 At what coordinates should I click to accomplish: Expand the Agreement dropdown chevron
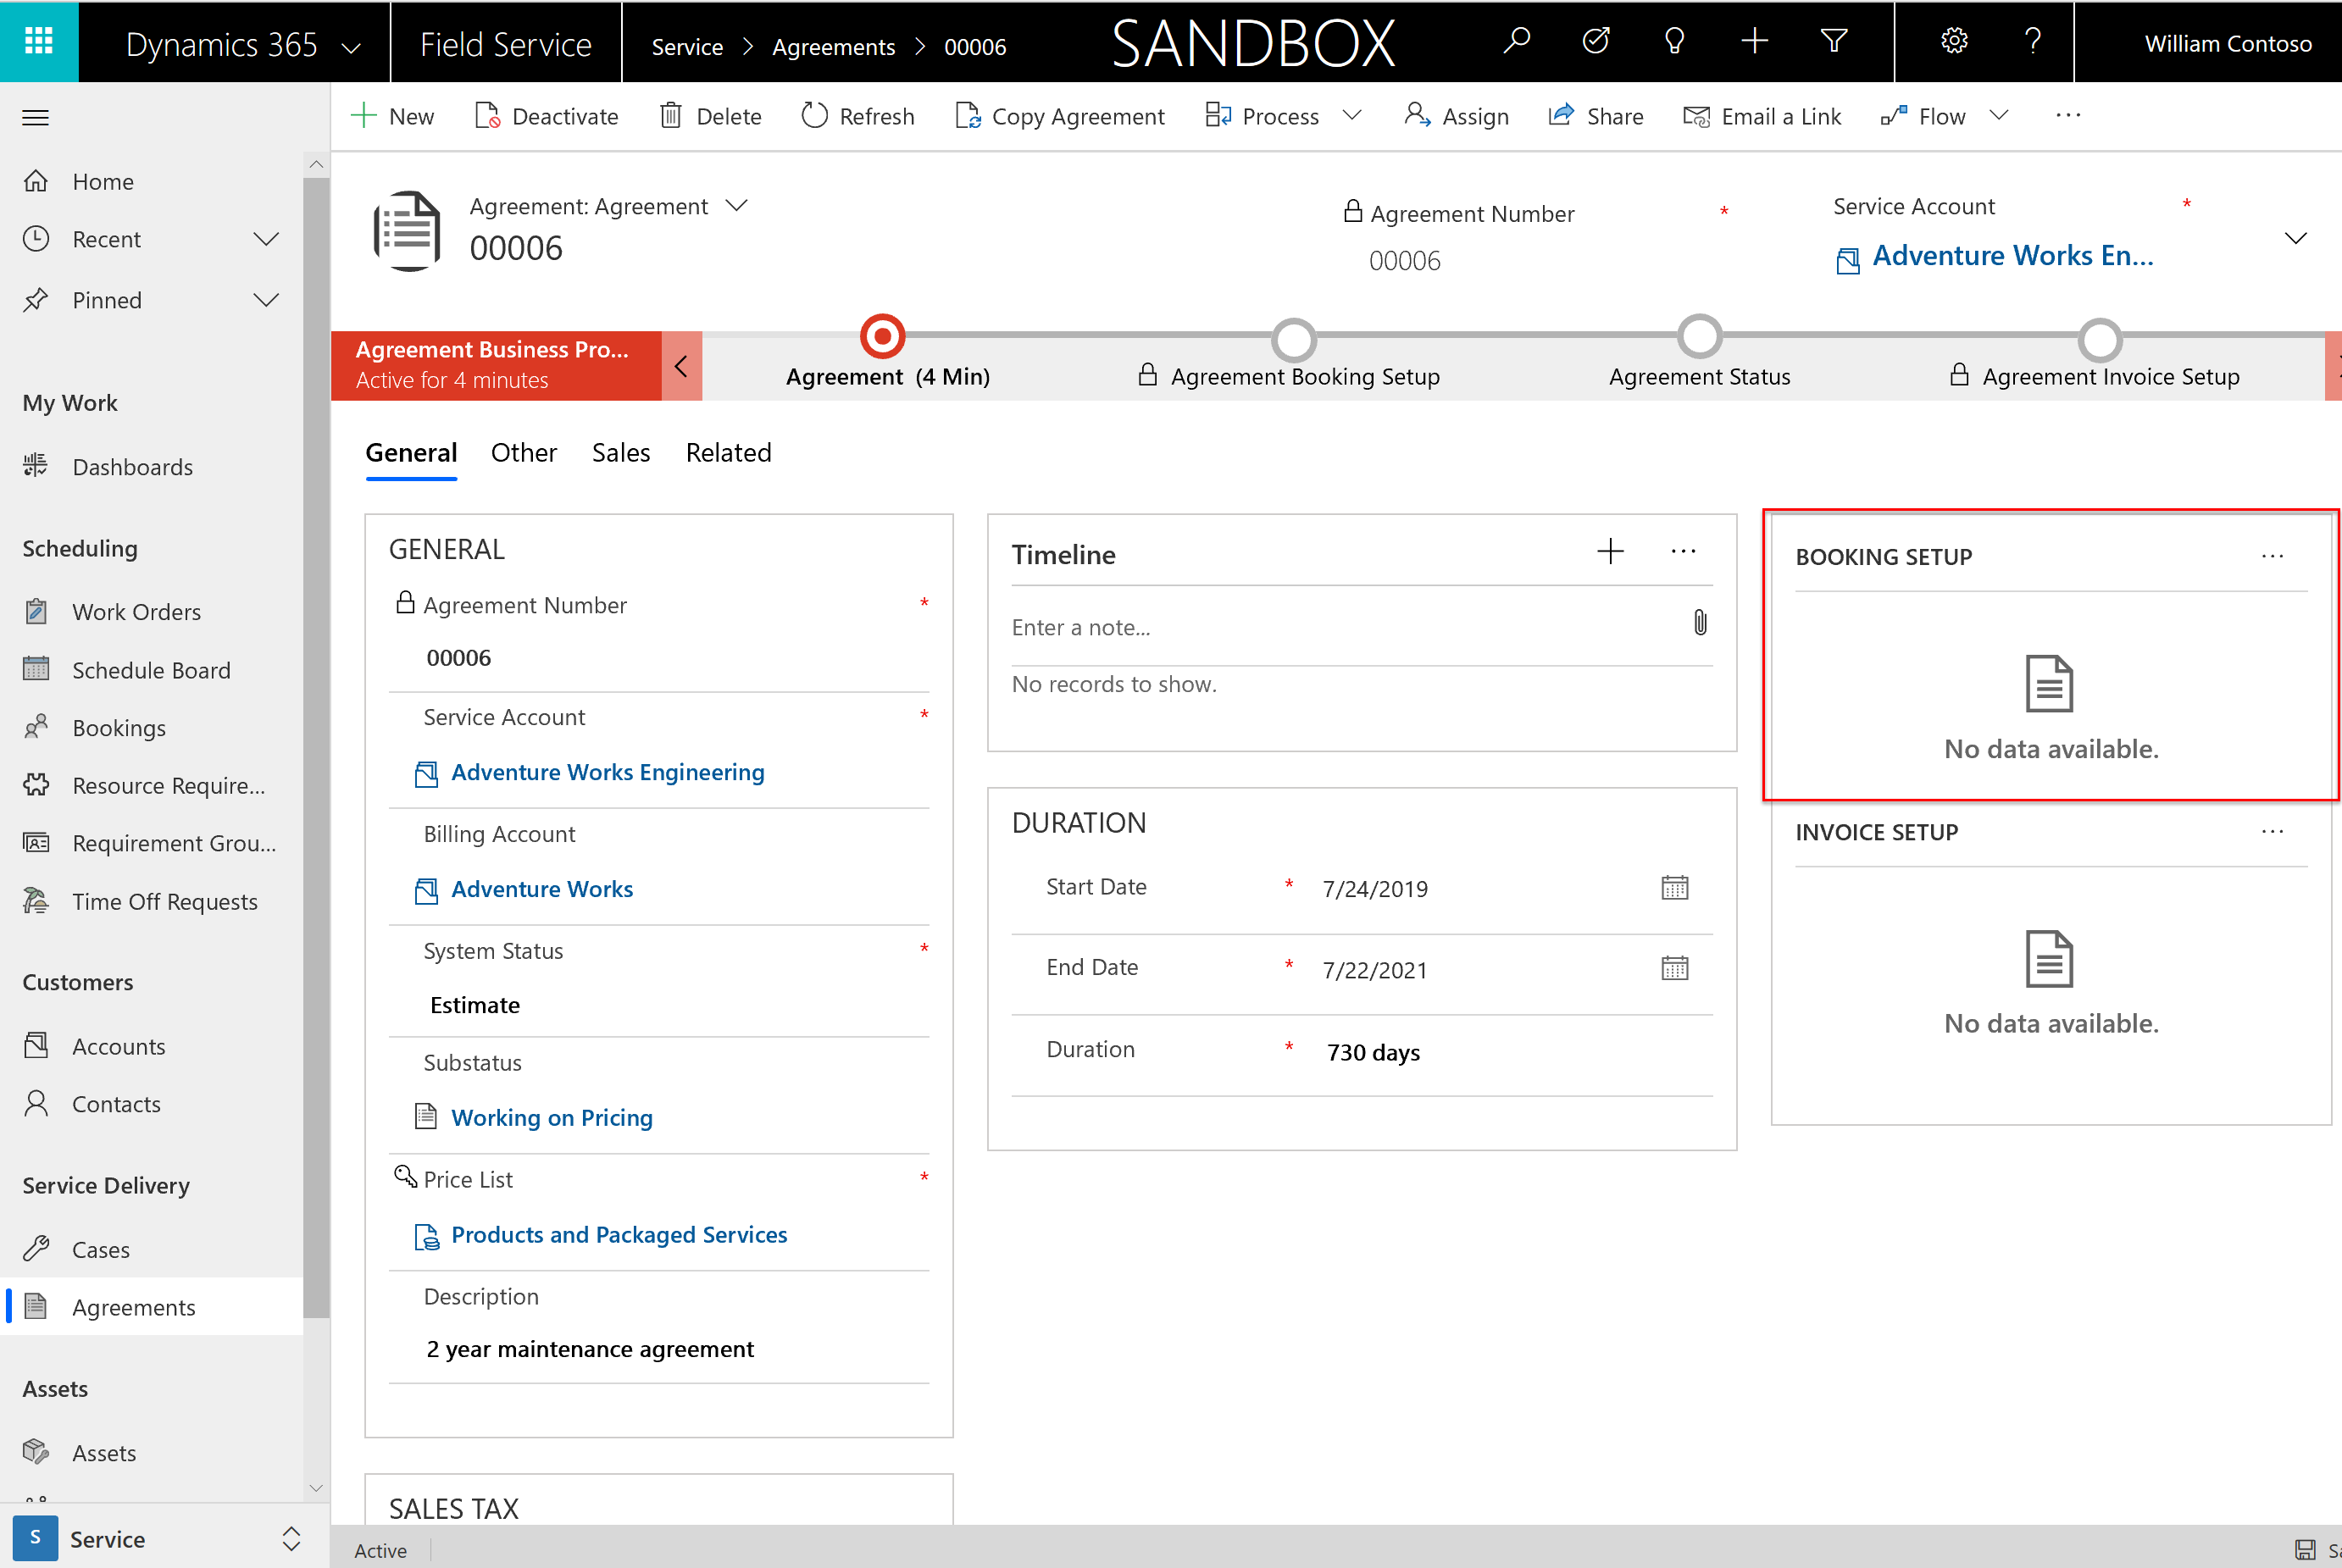(x=741, y=205)
